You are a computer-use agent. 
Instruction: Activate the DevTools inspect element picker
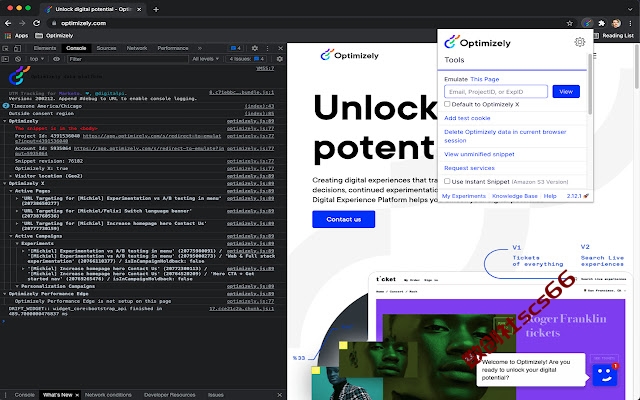tap(6, 48)
